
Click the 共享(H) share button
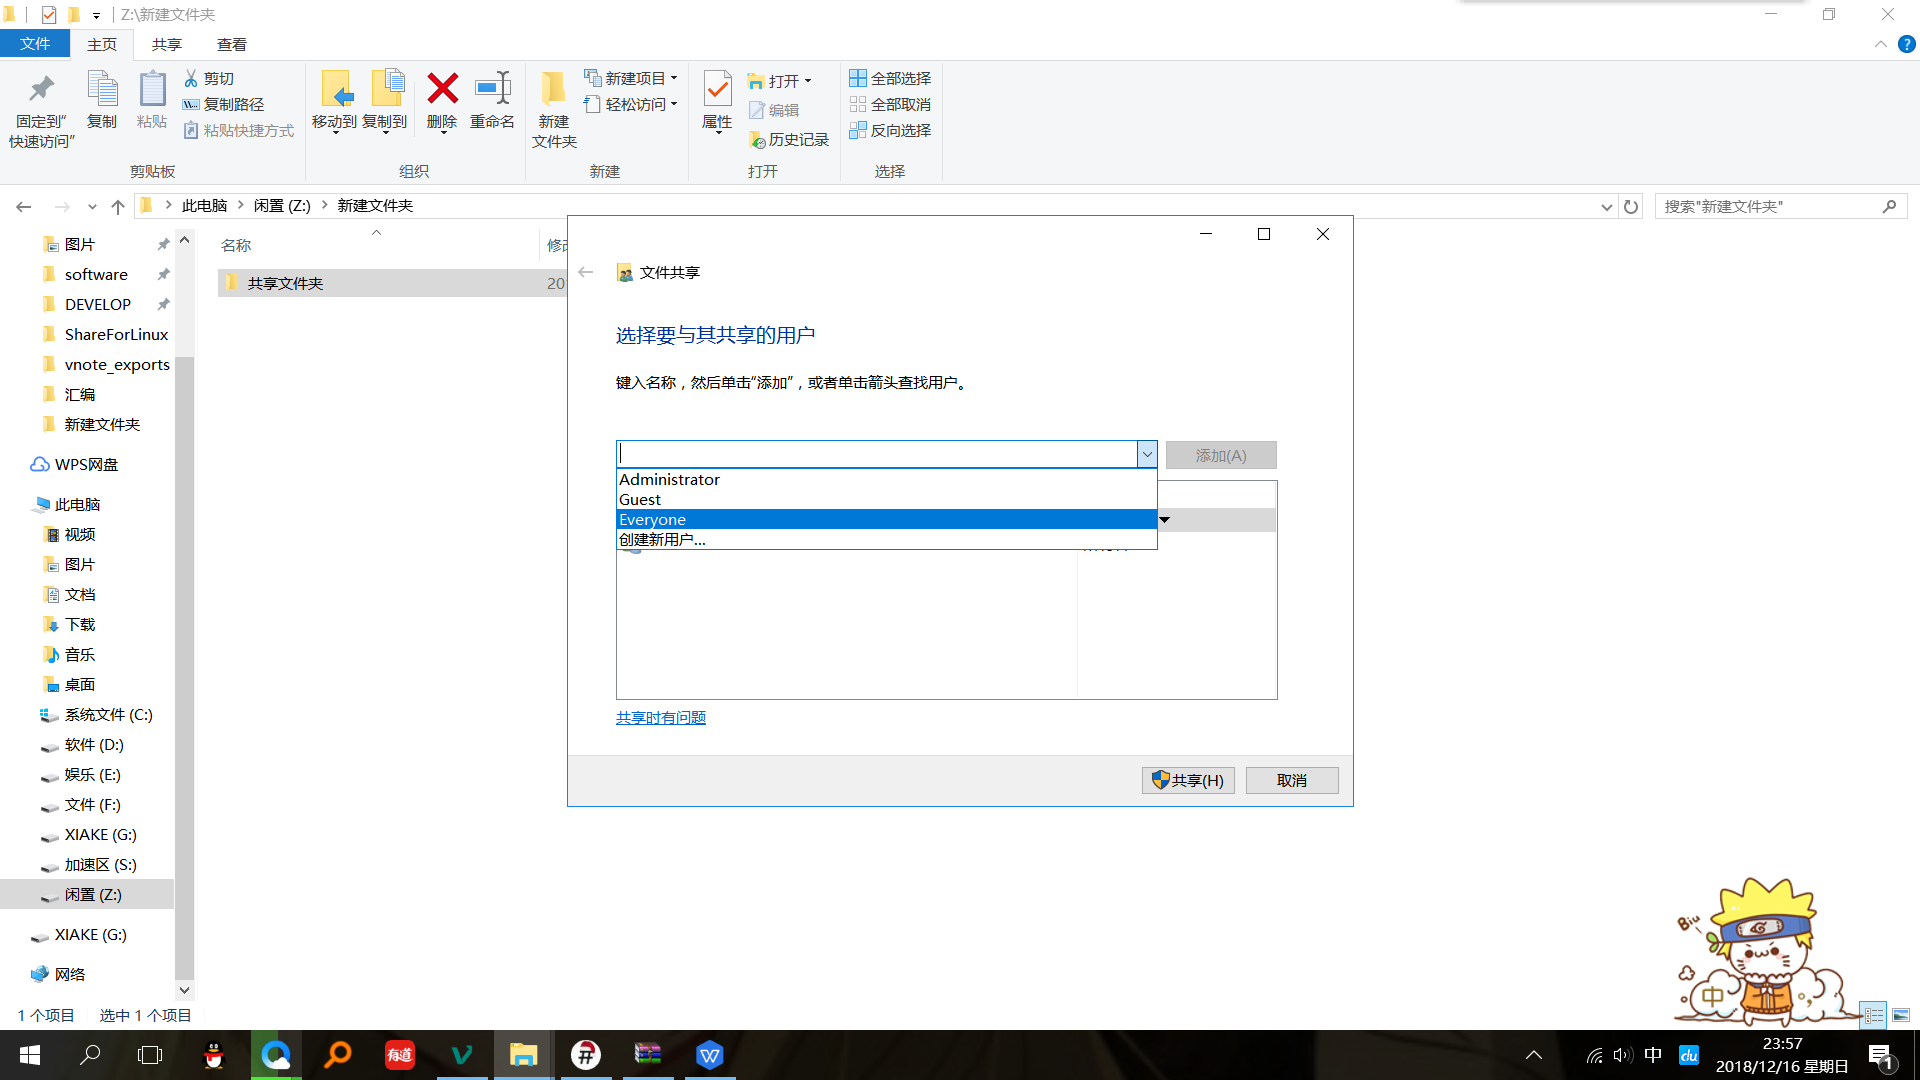tap(1188, 780)
